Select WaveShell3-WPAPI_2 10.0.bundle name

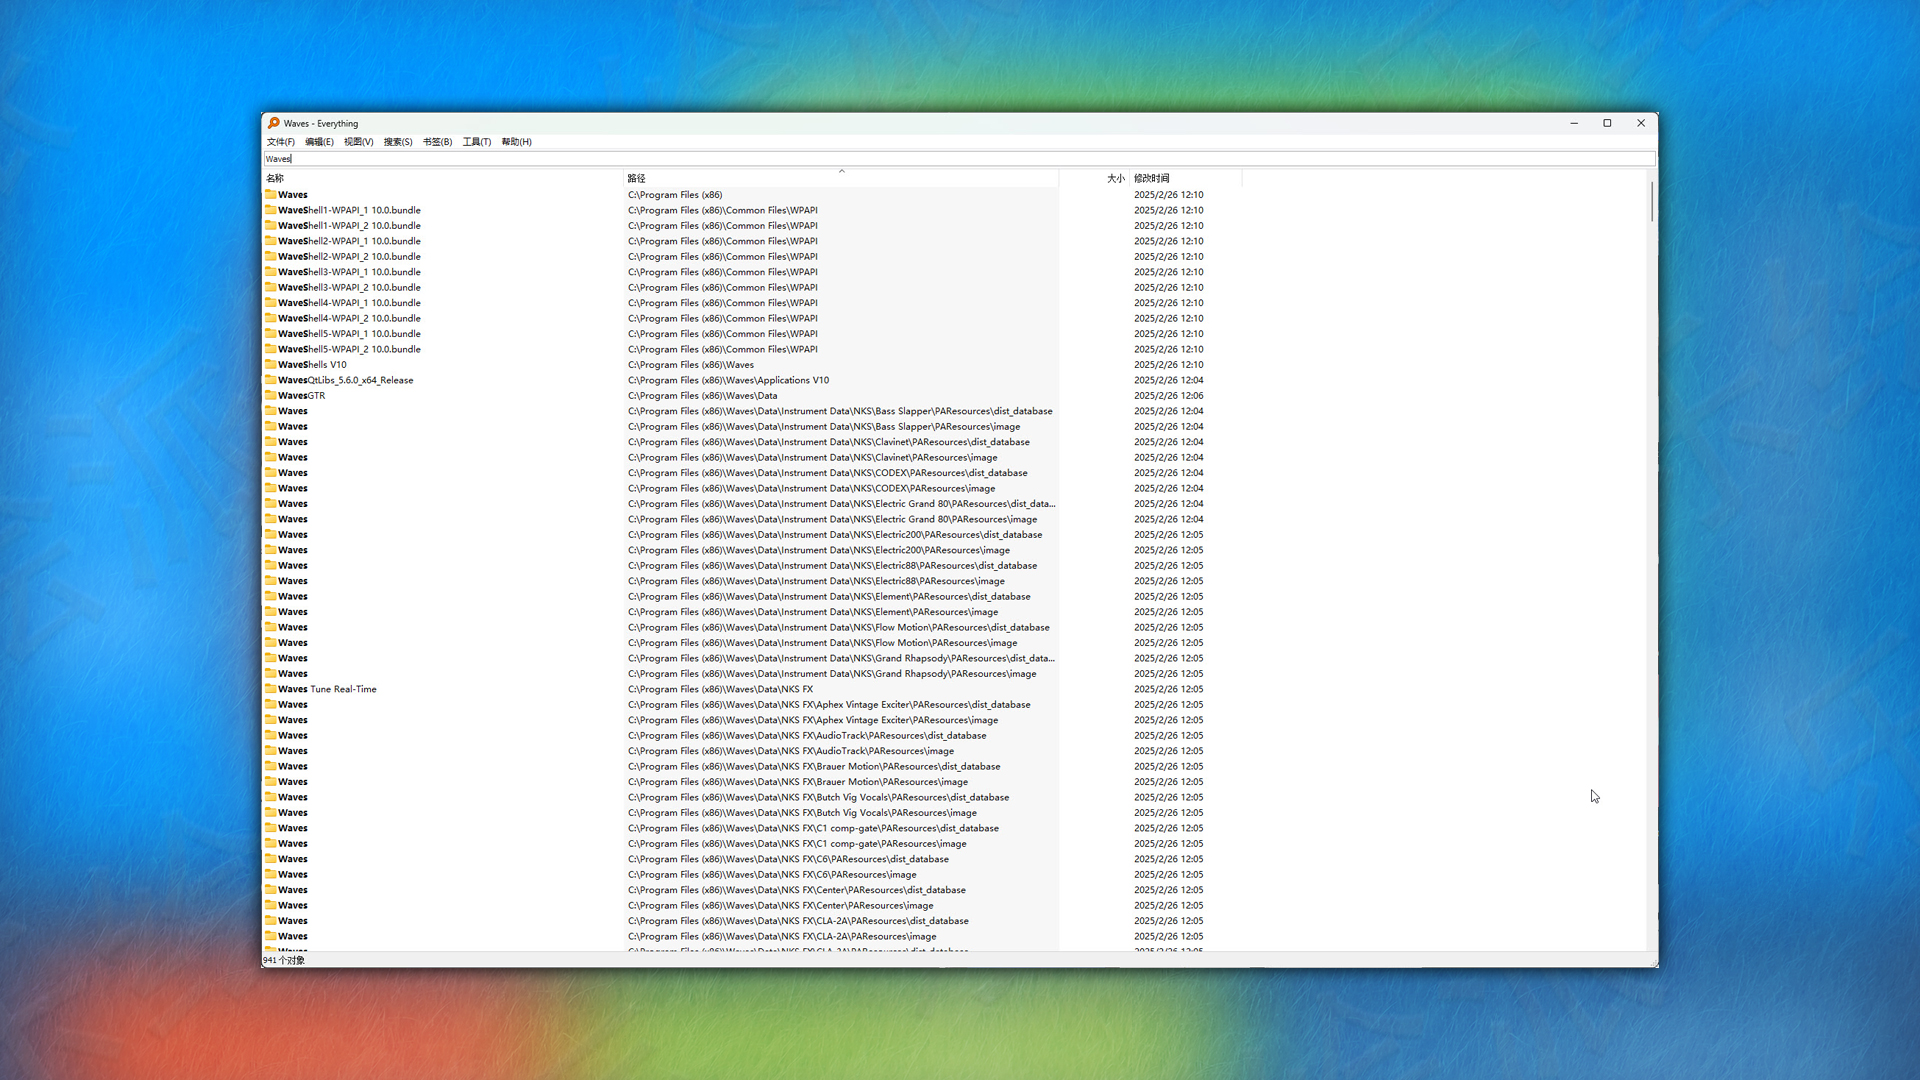coord(349,288)
